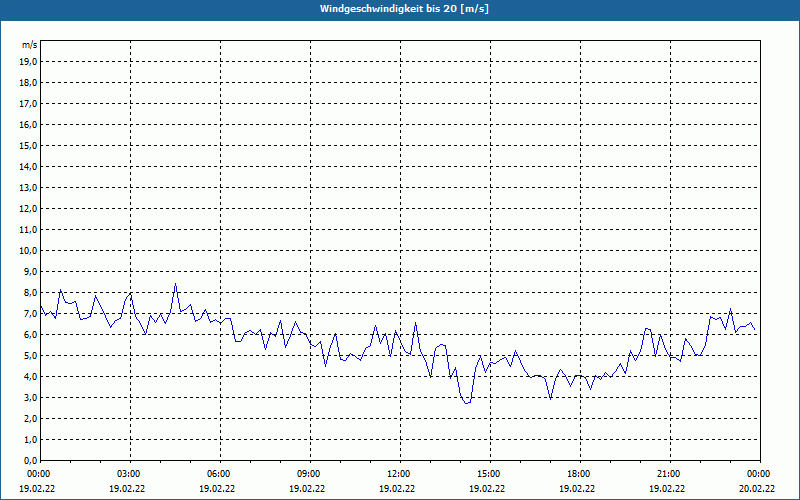Select the '19,0' y-axis label
Screen dimensions: 800x500
click(28, 62)
